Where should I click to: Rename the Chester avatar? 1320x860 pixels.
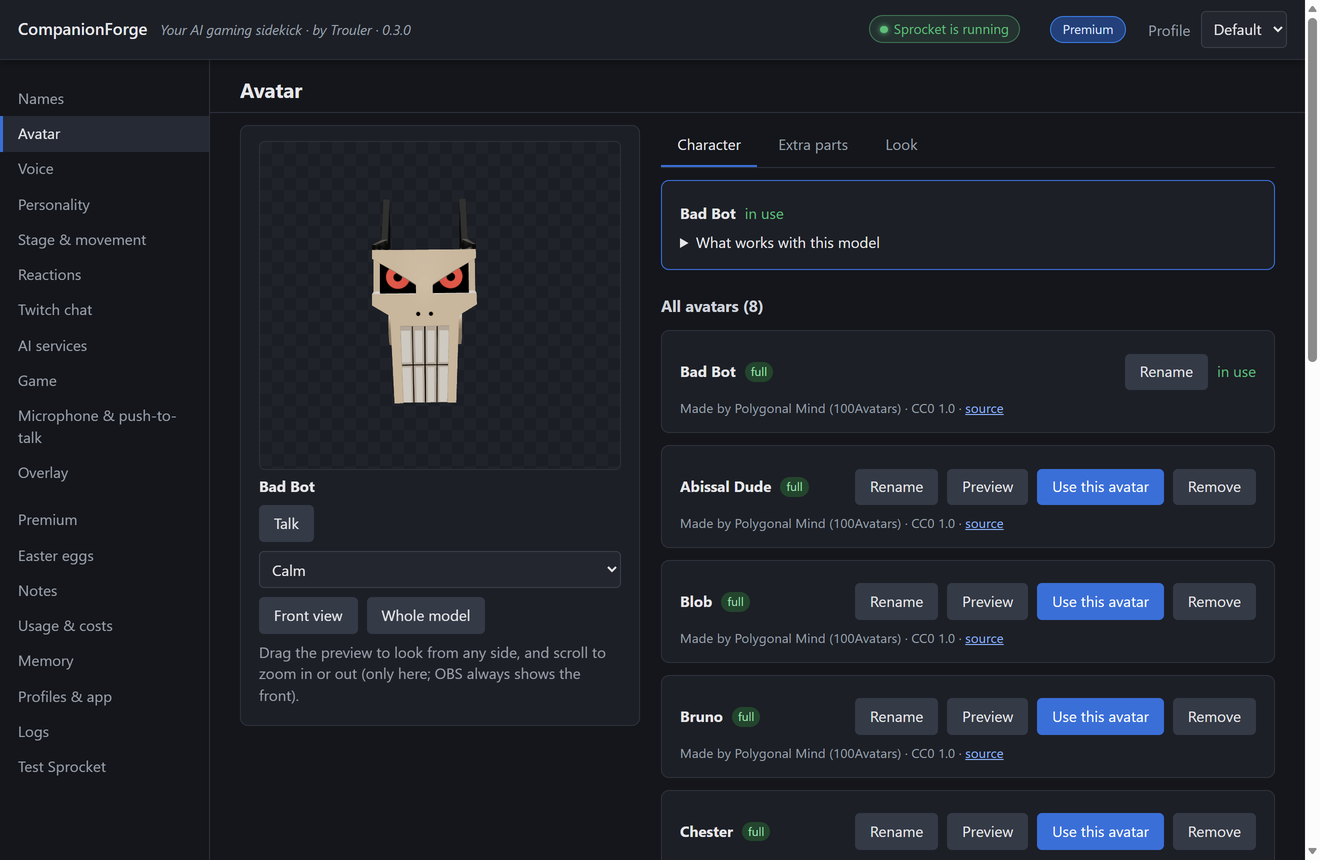pyautogui.click(x=896, y=832)
